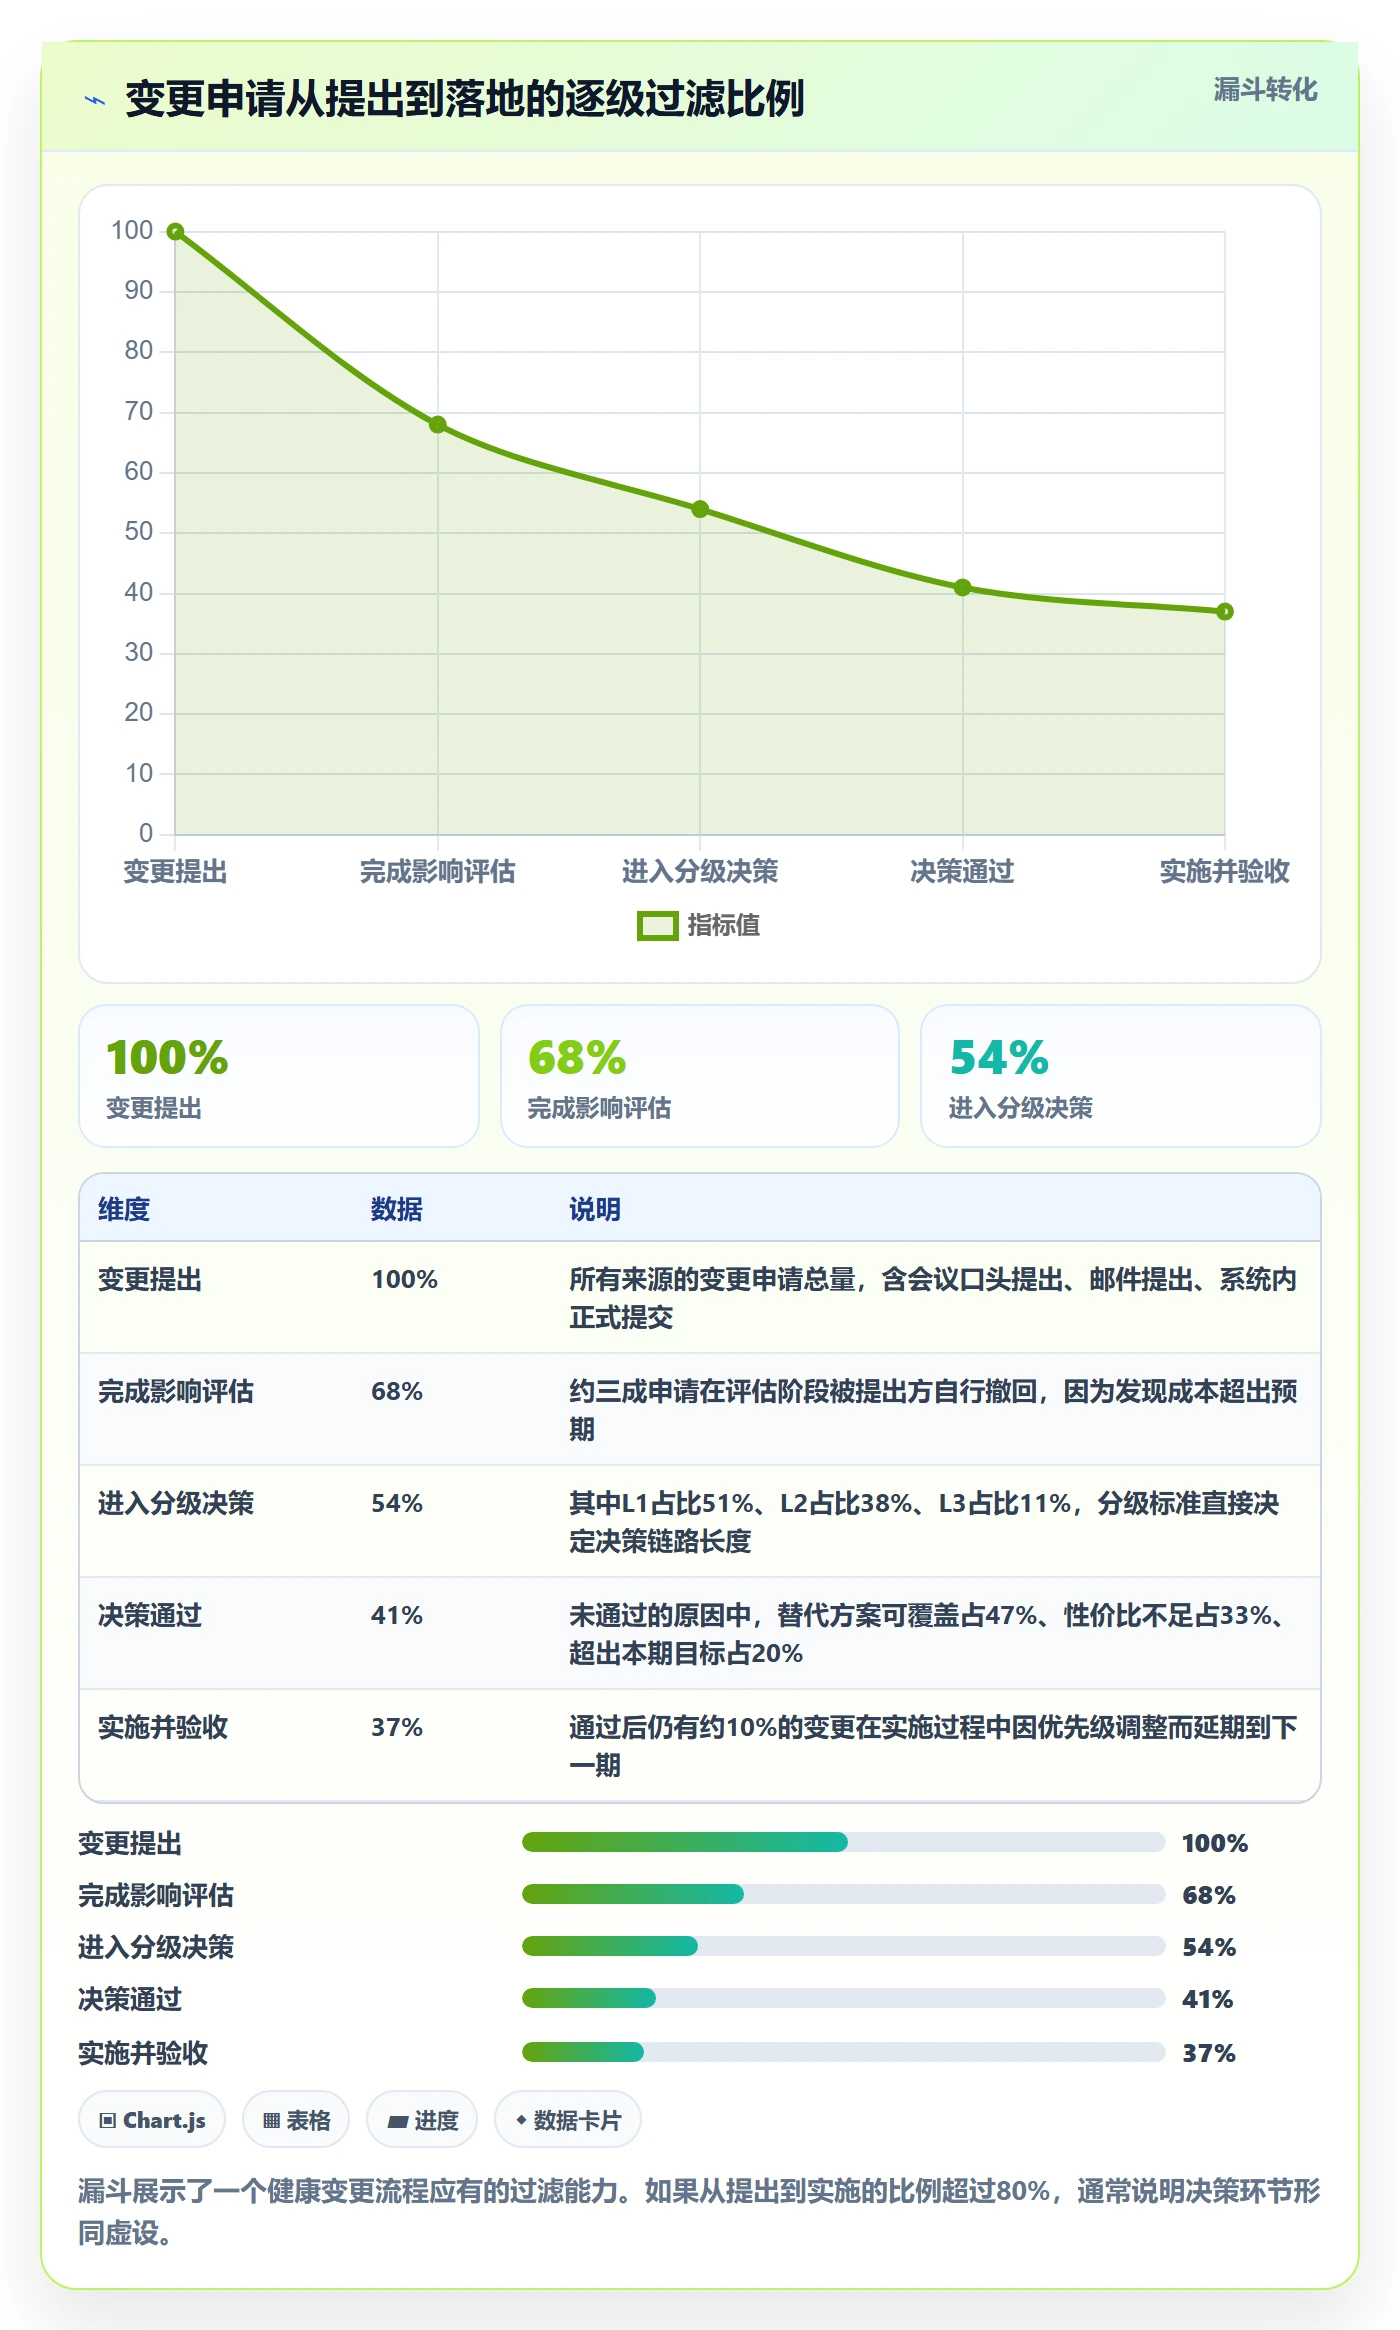This screenshot has width=1400, height=2330.
Task: Click the 变更提出 progress bar
Action: [x=844, y=1842]
